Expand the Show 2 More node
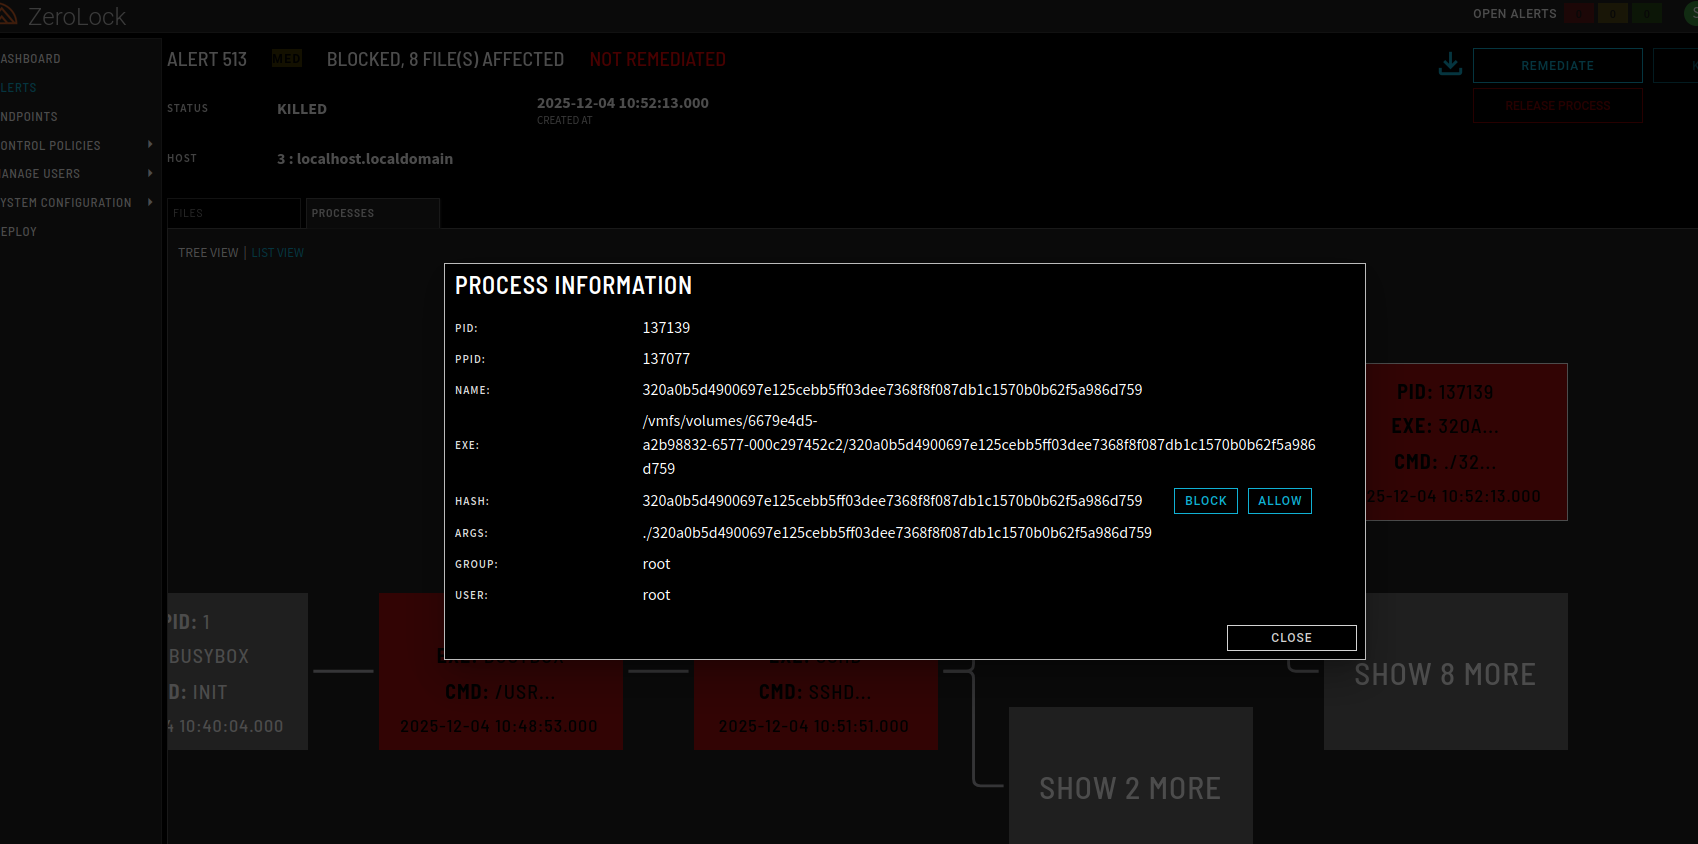Image resolution: width=1698 pixels, height=844 pixels. pyautogui.click(x=1130, y=788)
